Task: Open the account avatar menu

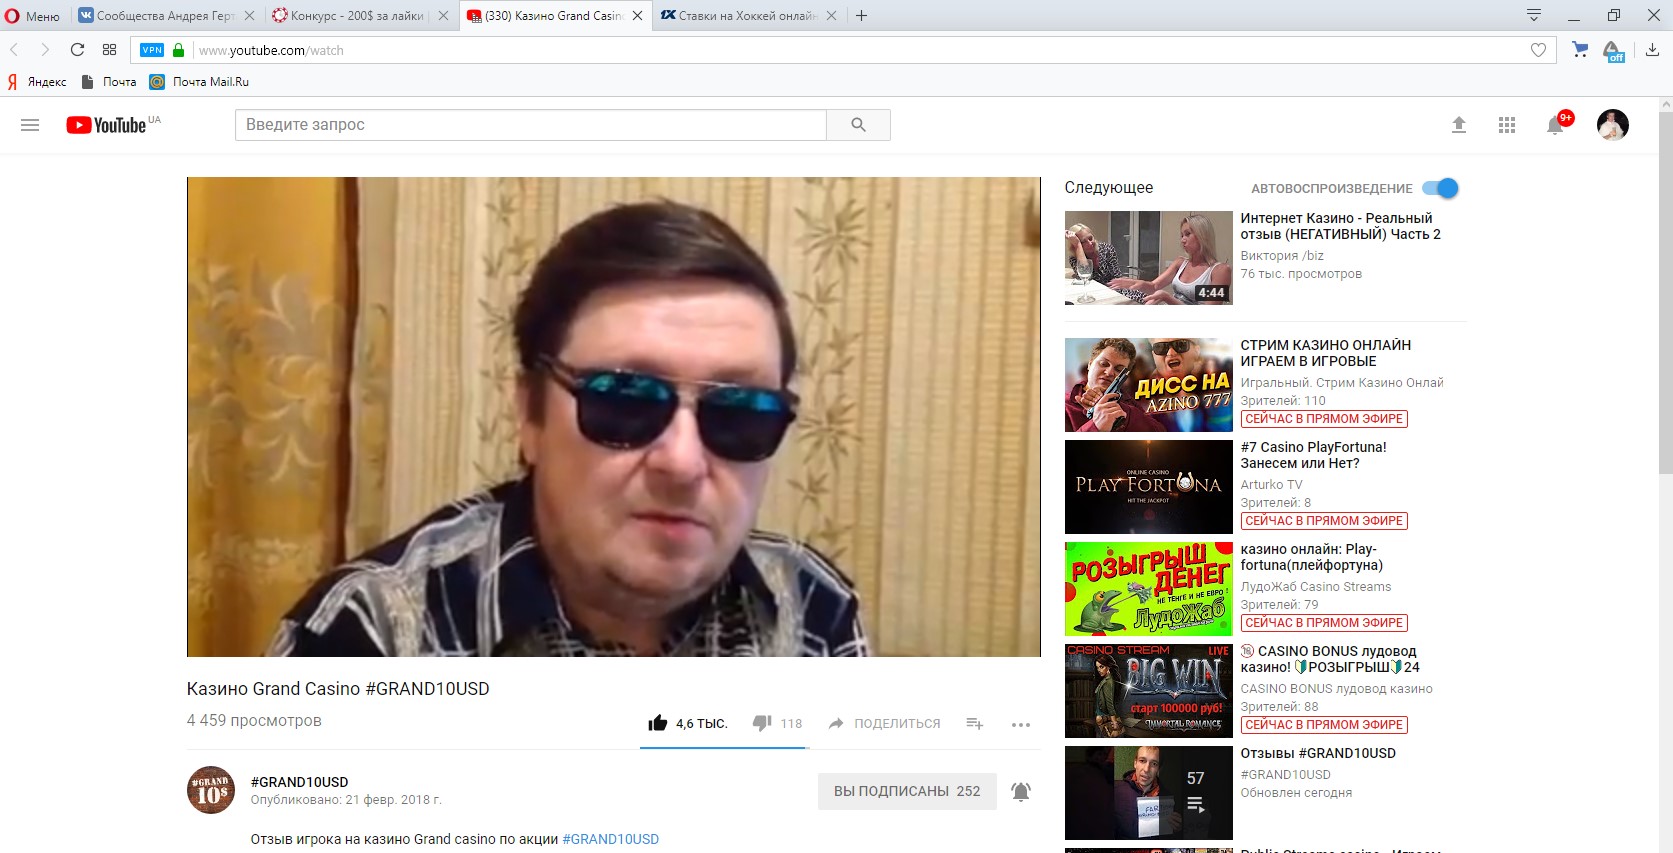Action: pyautogui.click(x=1612, y=125)
